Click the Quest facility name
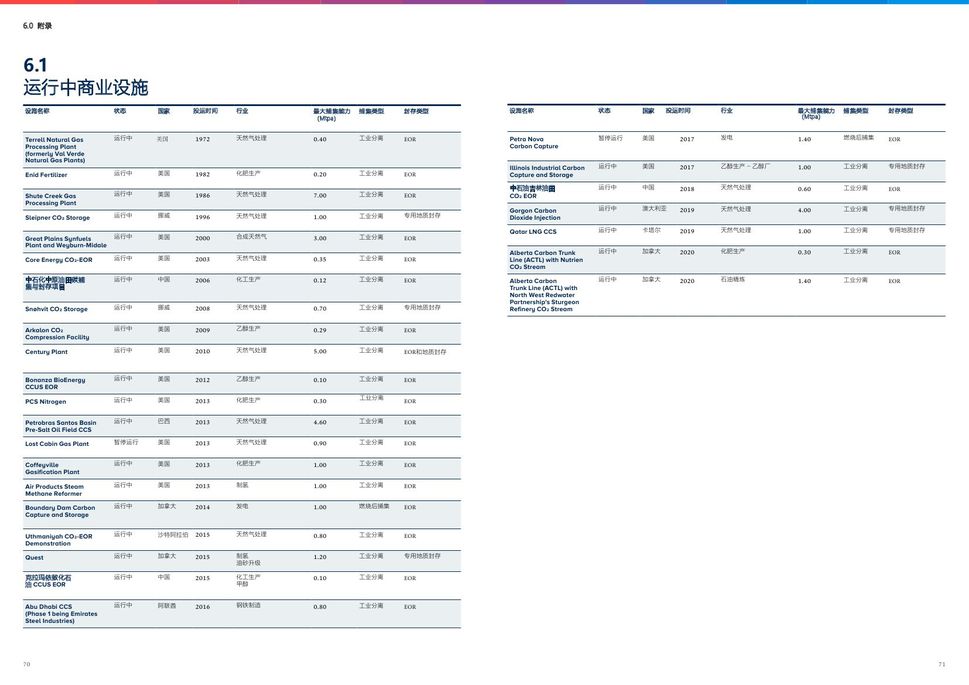 [34, 558]
